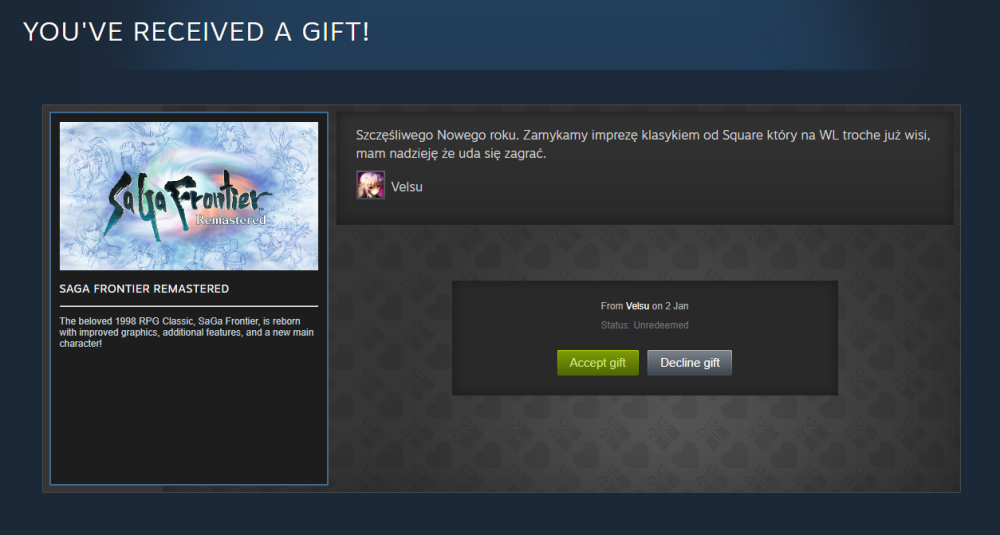
Task: Decline the gift from Velsu
Action: tap(689, 363)
